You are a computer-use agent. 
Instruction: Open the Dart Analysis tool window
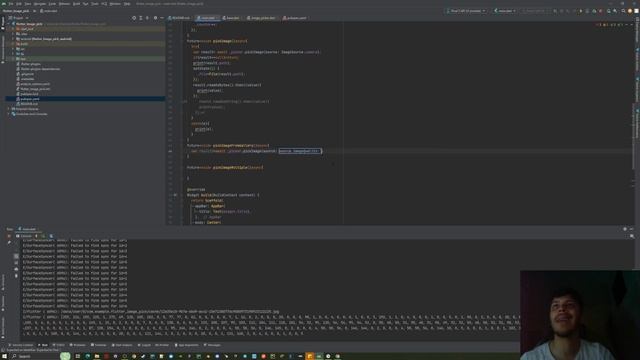pyautogui.click(x=122, y=345)
